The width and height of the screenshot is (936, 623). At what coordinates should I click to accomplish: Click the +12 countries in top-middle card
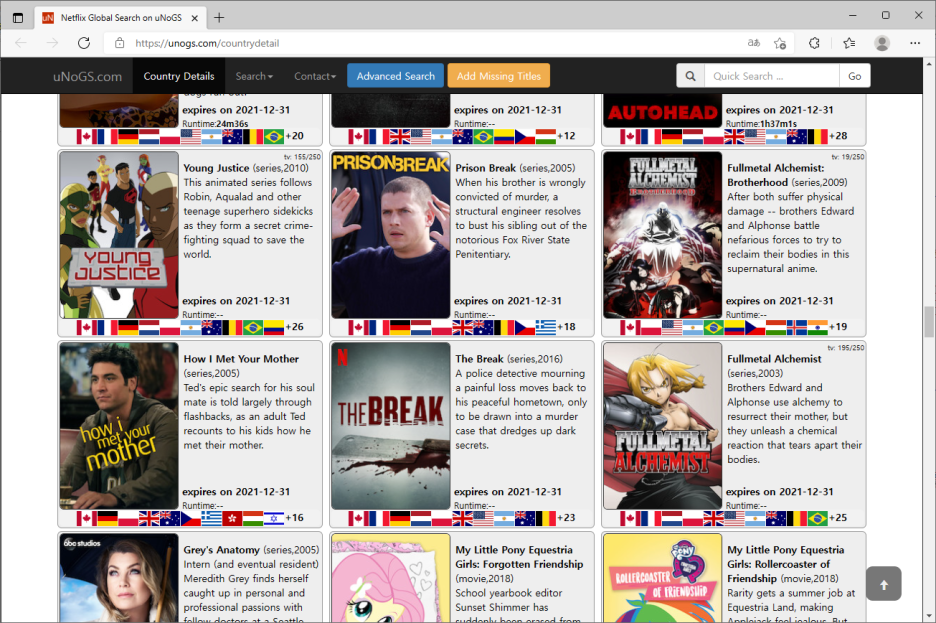566,136
